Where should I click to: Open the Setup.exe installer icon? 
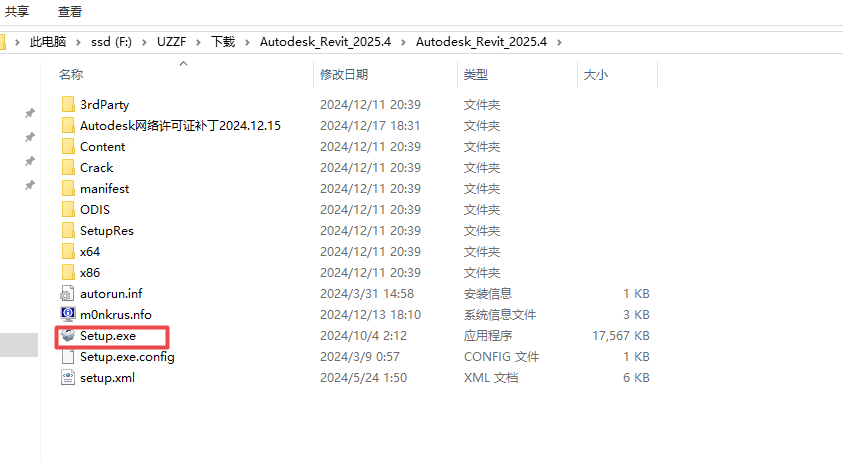click(68, 336)
